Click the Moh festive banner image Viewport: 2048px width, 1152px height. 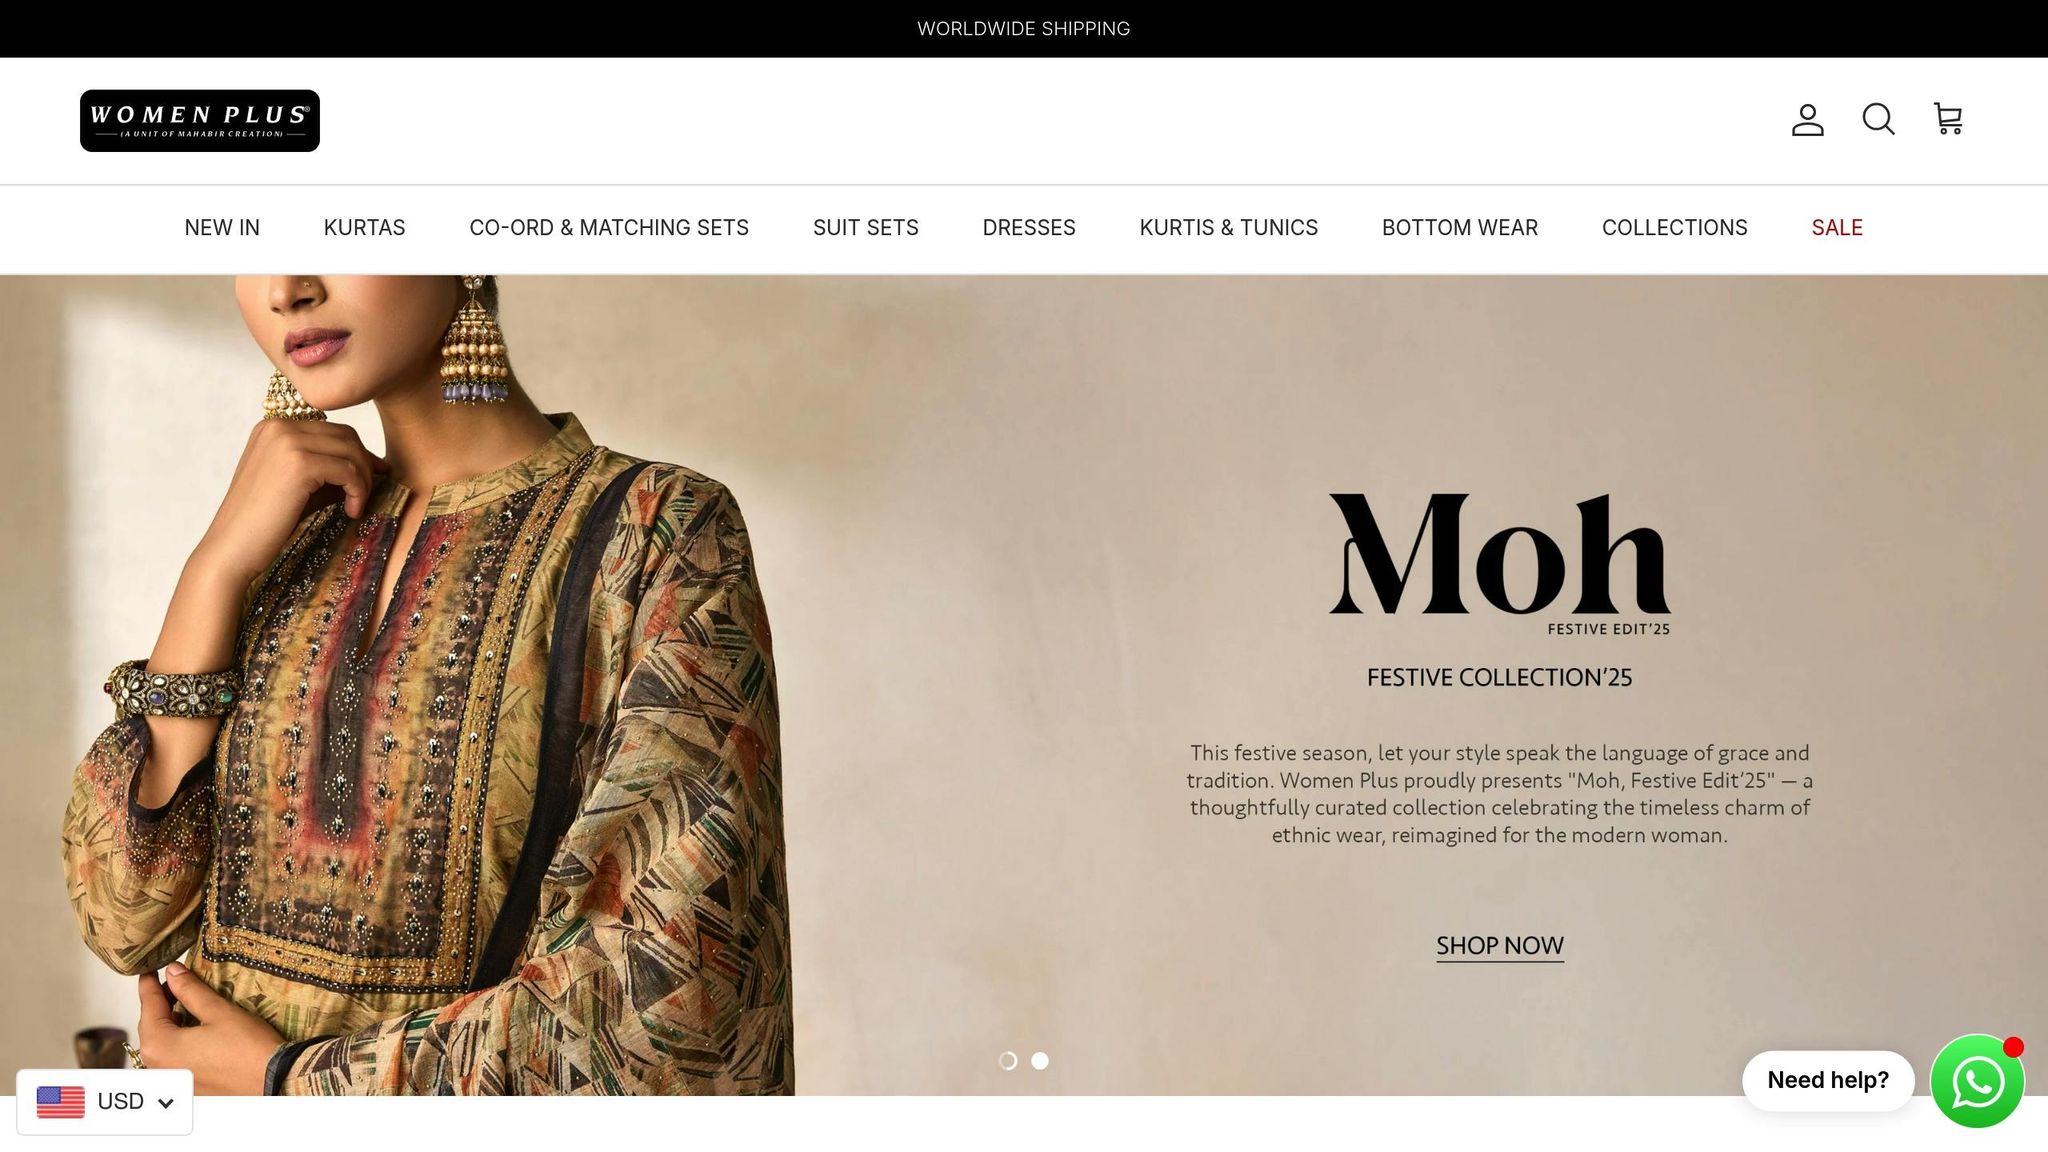click(1024, 685)
